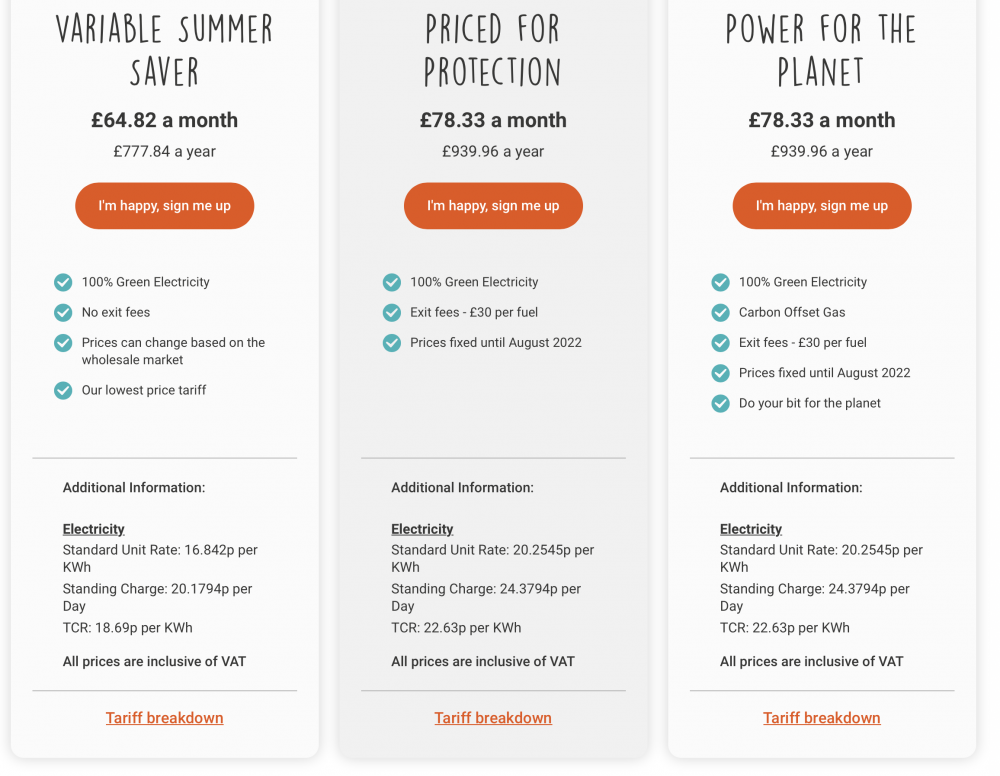Open Tariff breakdown for Priced for Protection
Viewport: 1000px width, 776px height.
493,718
